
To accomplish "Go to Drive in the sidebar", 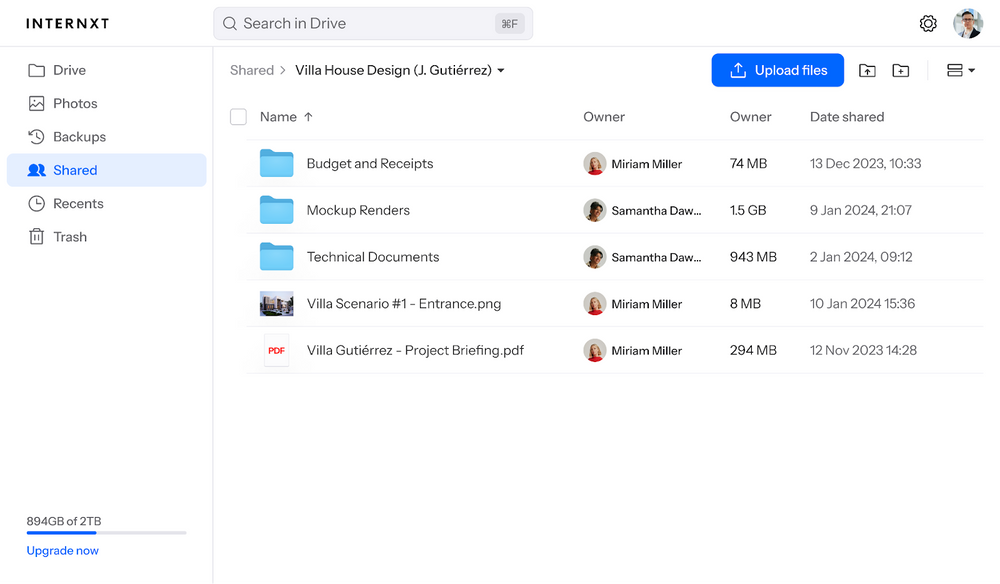I will click(x=107, y=70).
